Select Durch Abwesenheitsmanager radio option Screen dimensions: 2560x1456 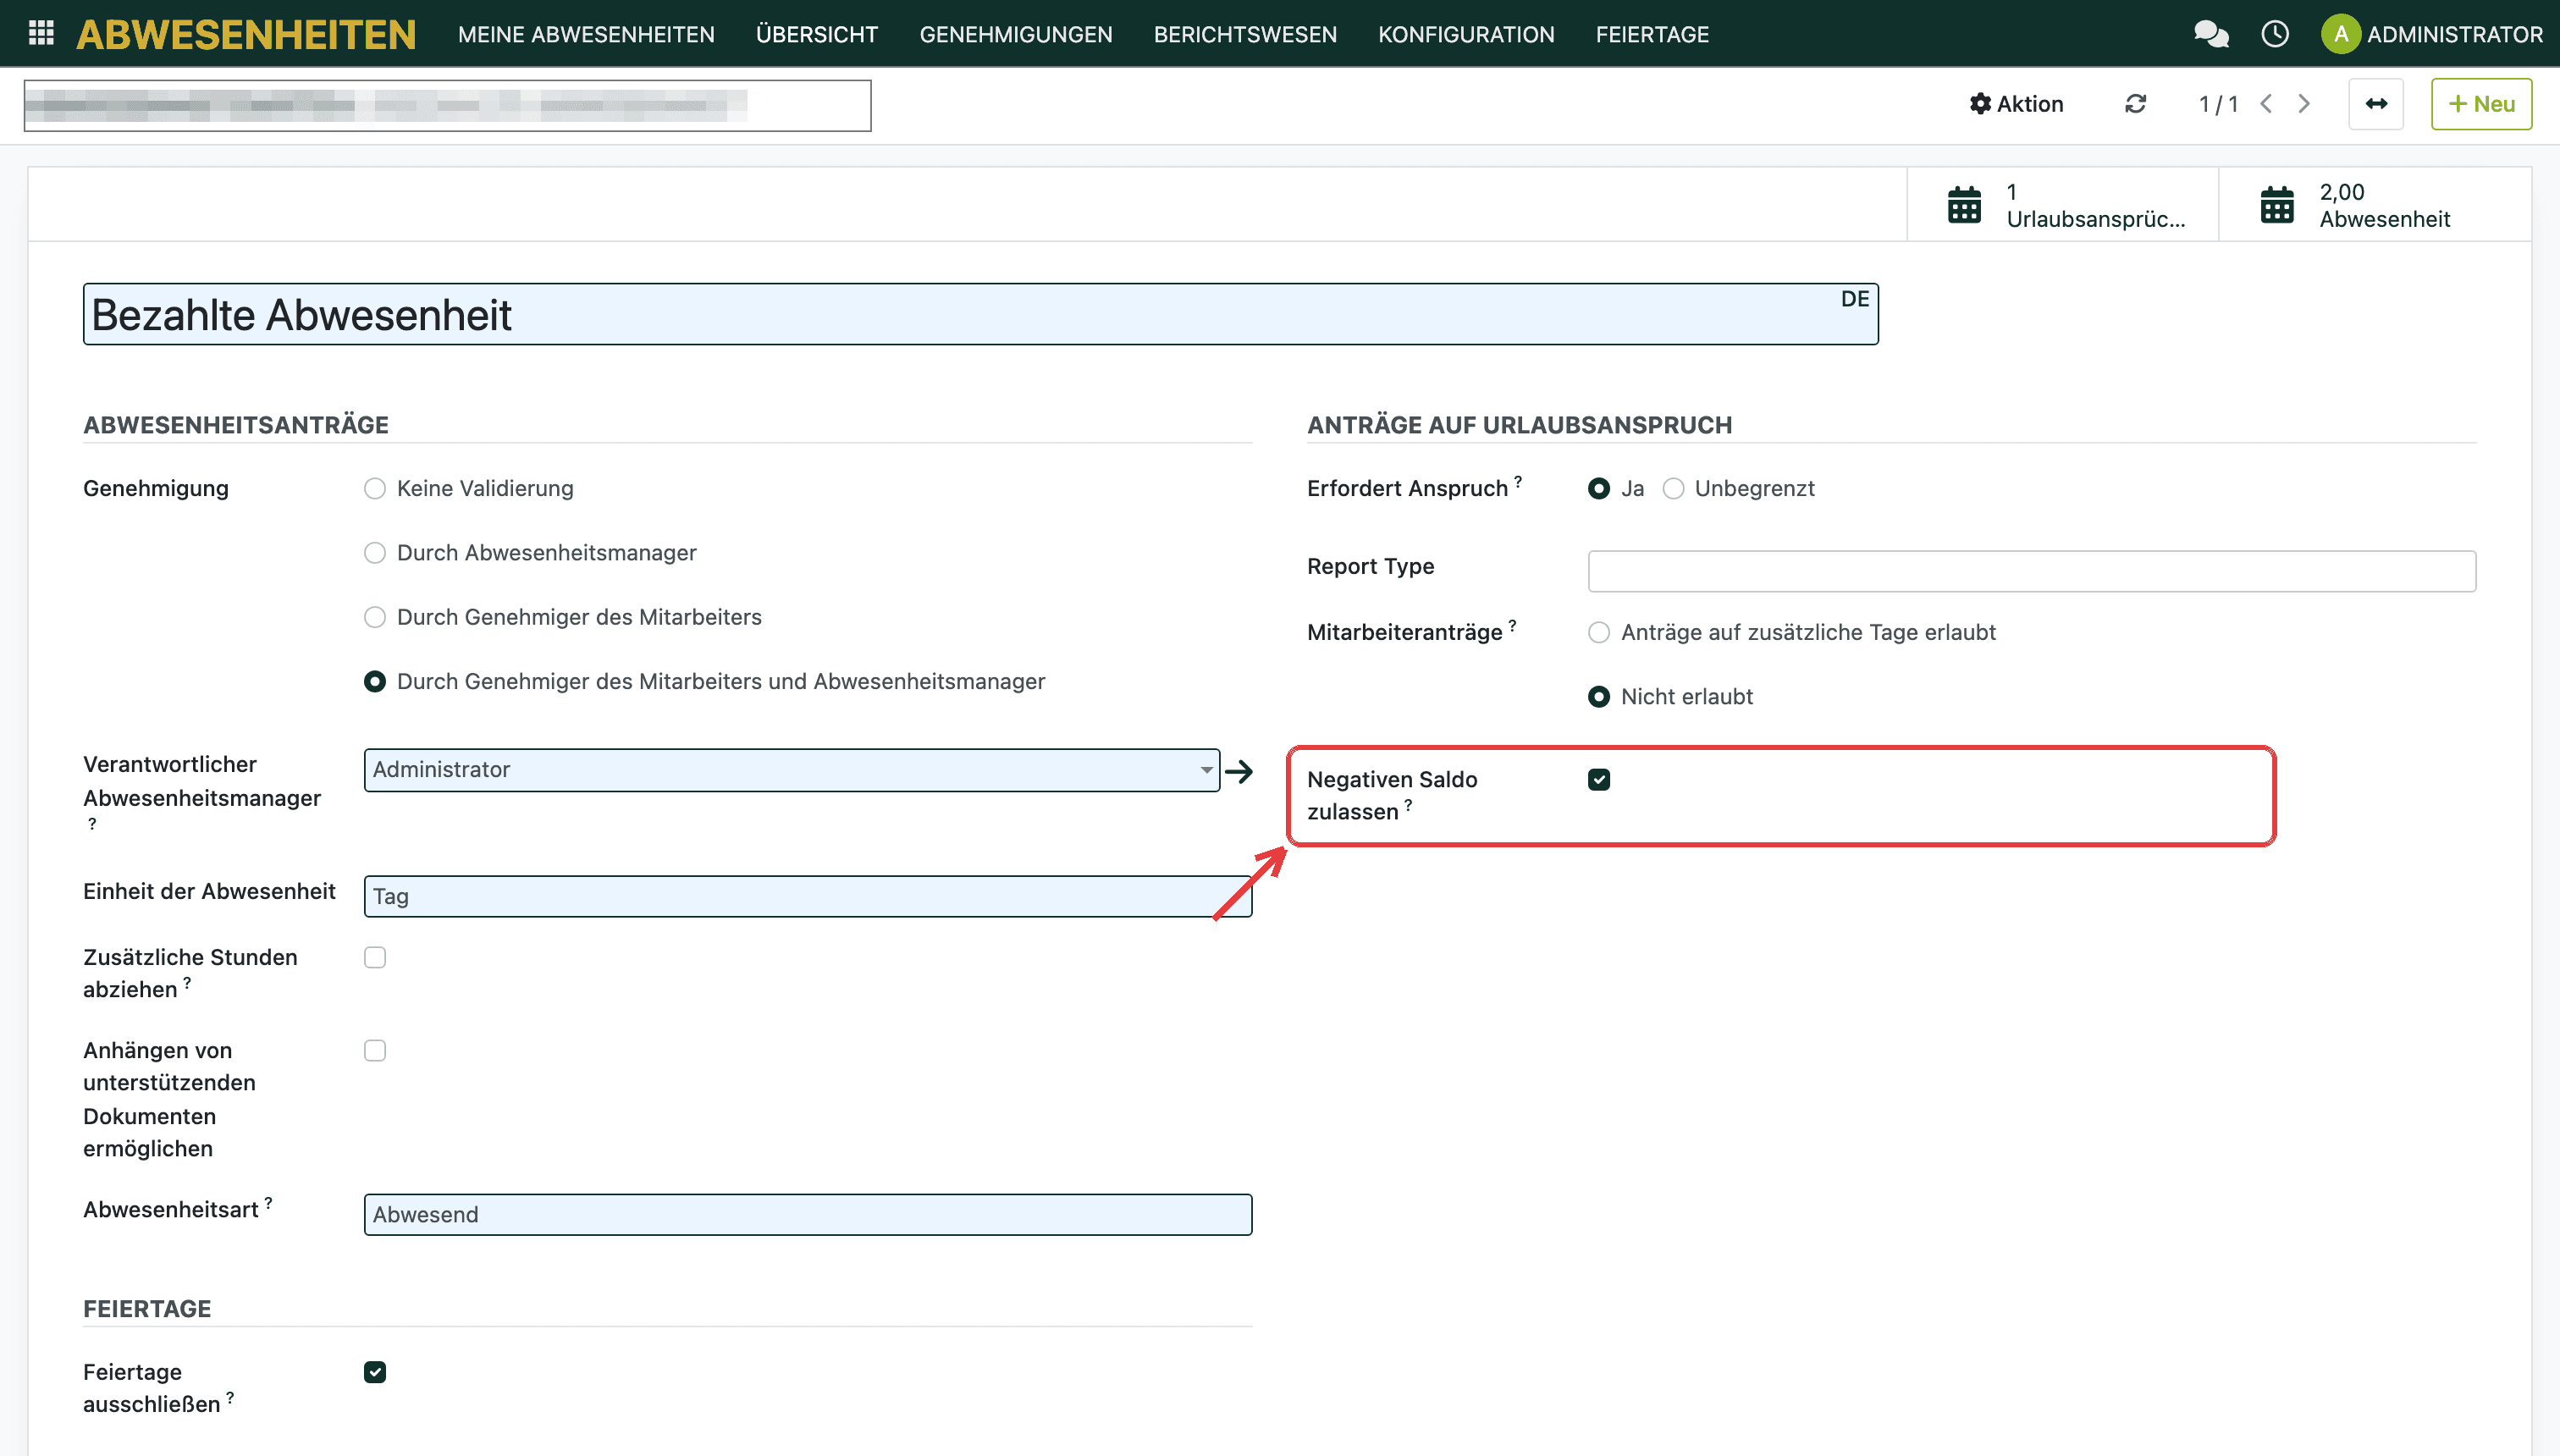point(375,553)
